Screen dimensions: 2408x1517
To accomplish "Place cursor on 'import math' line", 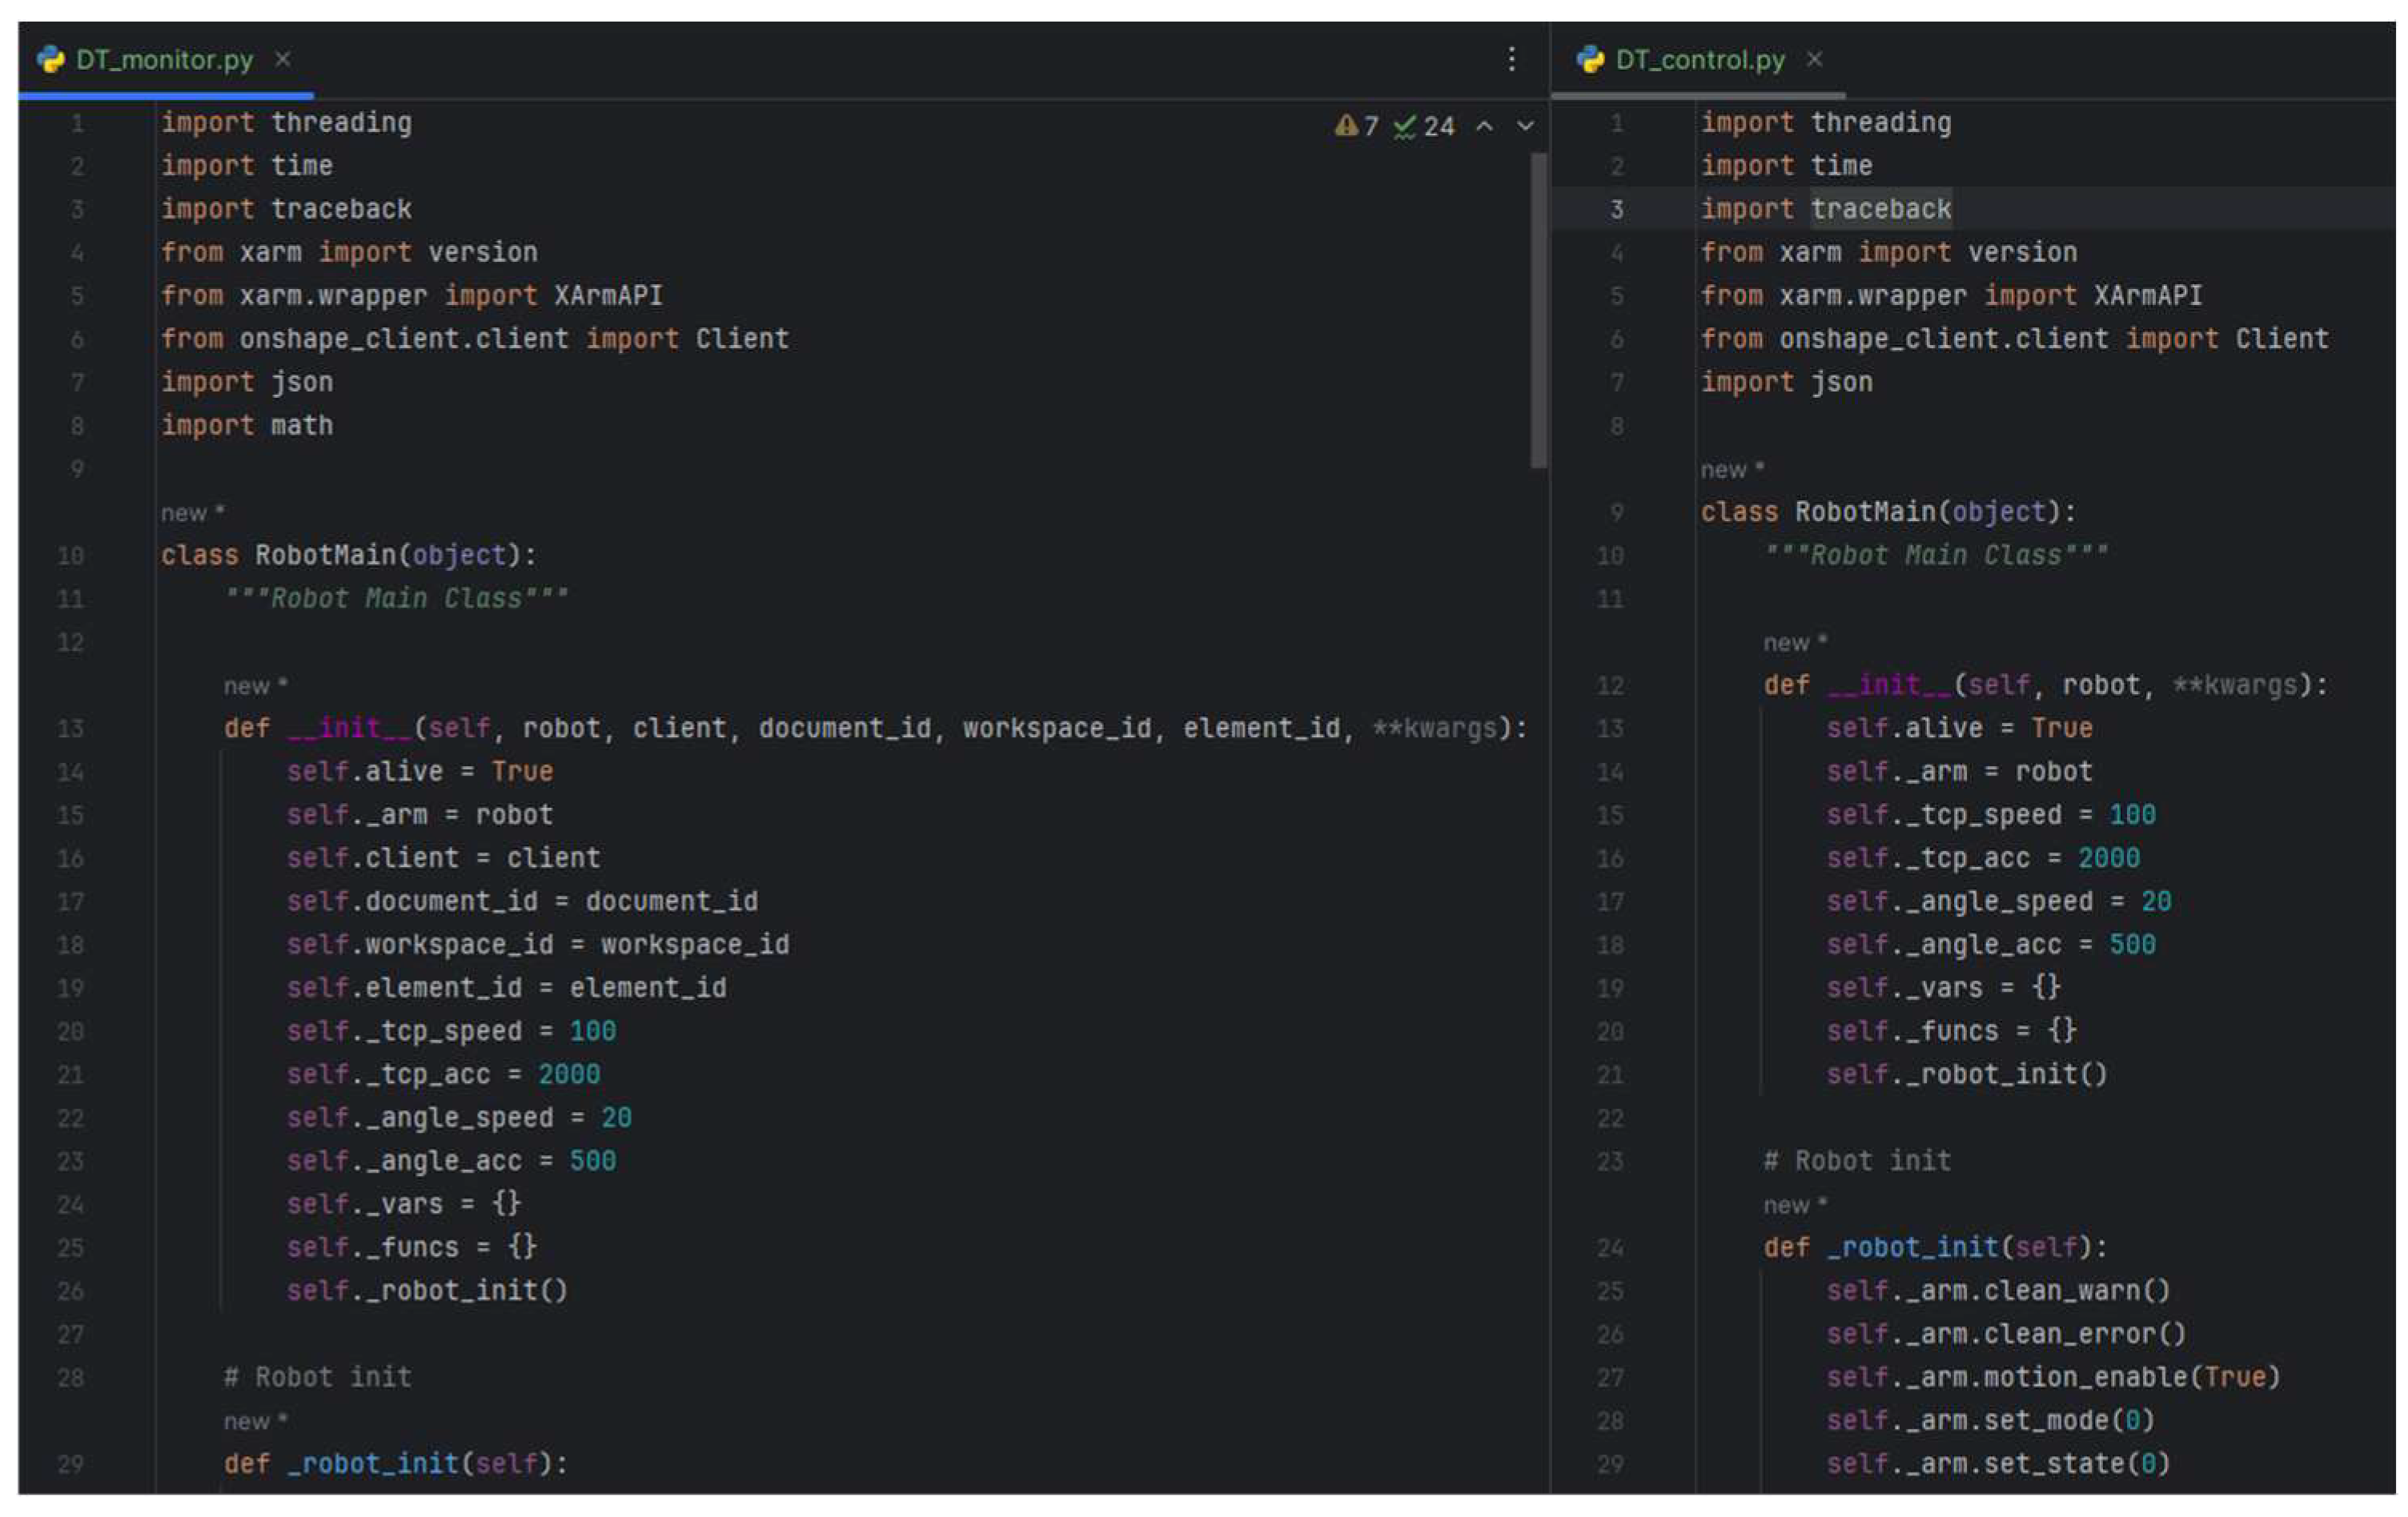I will click(x=248, y=426).
